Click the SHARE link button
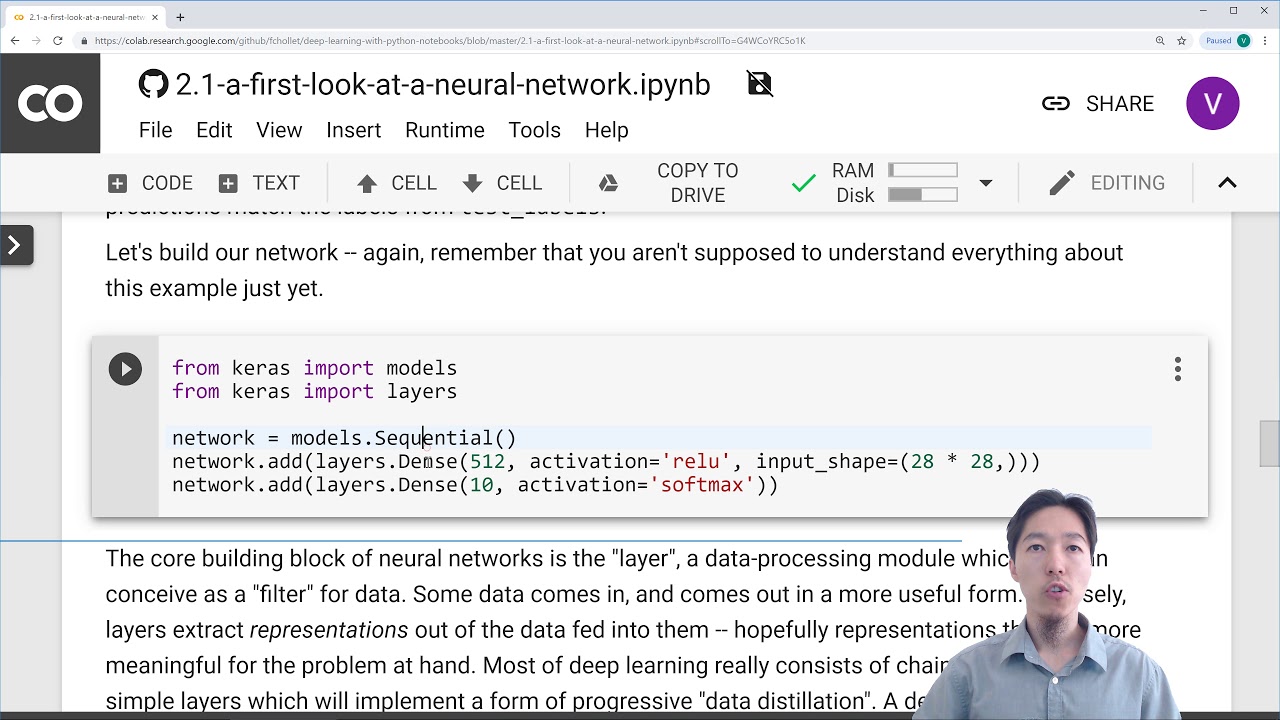Image resolution: width=1280 pixels, height=720 pixels. (x=1098, y=103)
